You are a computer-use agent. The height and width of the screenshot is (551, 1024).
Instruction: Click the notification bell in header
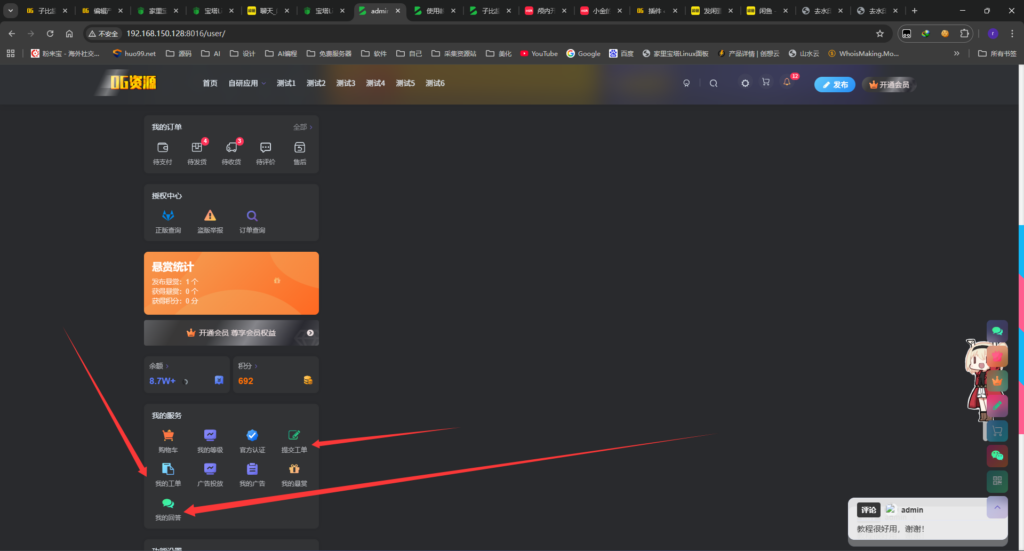point(787,83)
